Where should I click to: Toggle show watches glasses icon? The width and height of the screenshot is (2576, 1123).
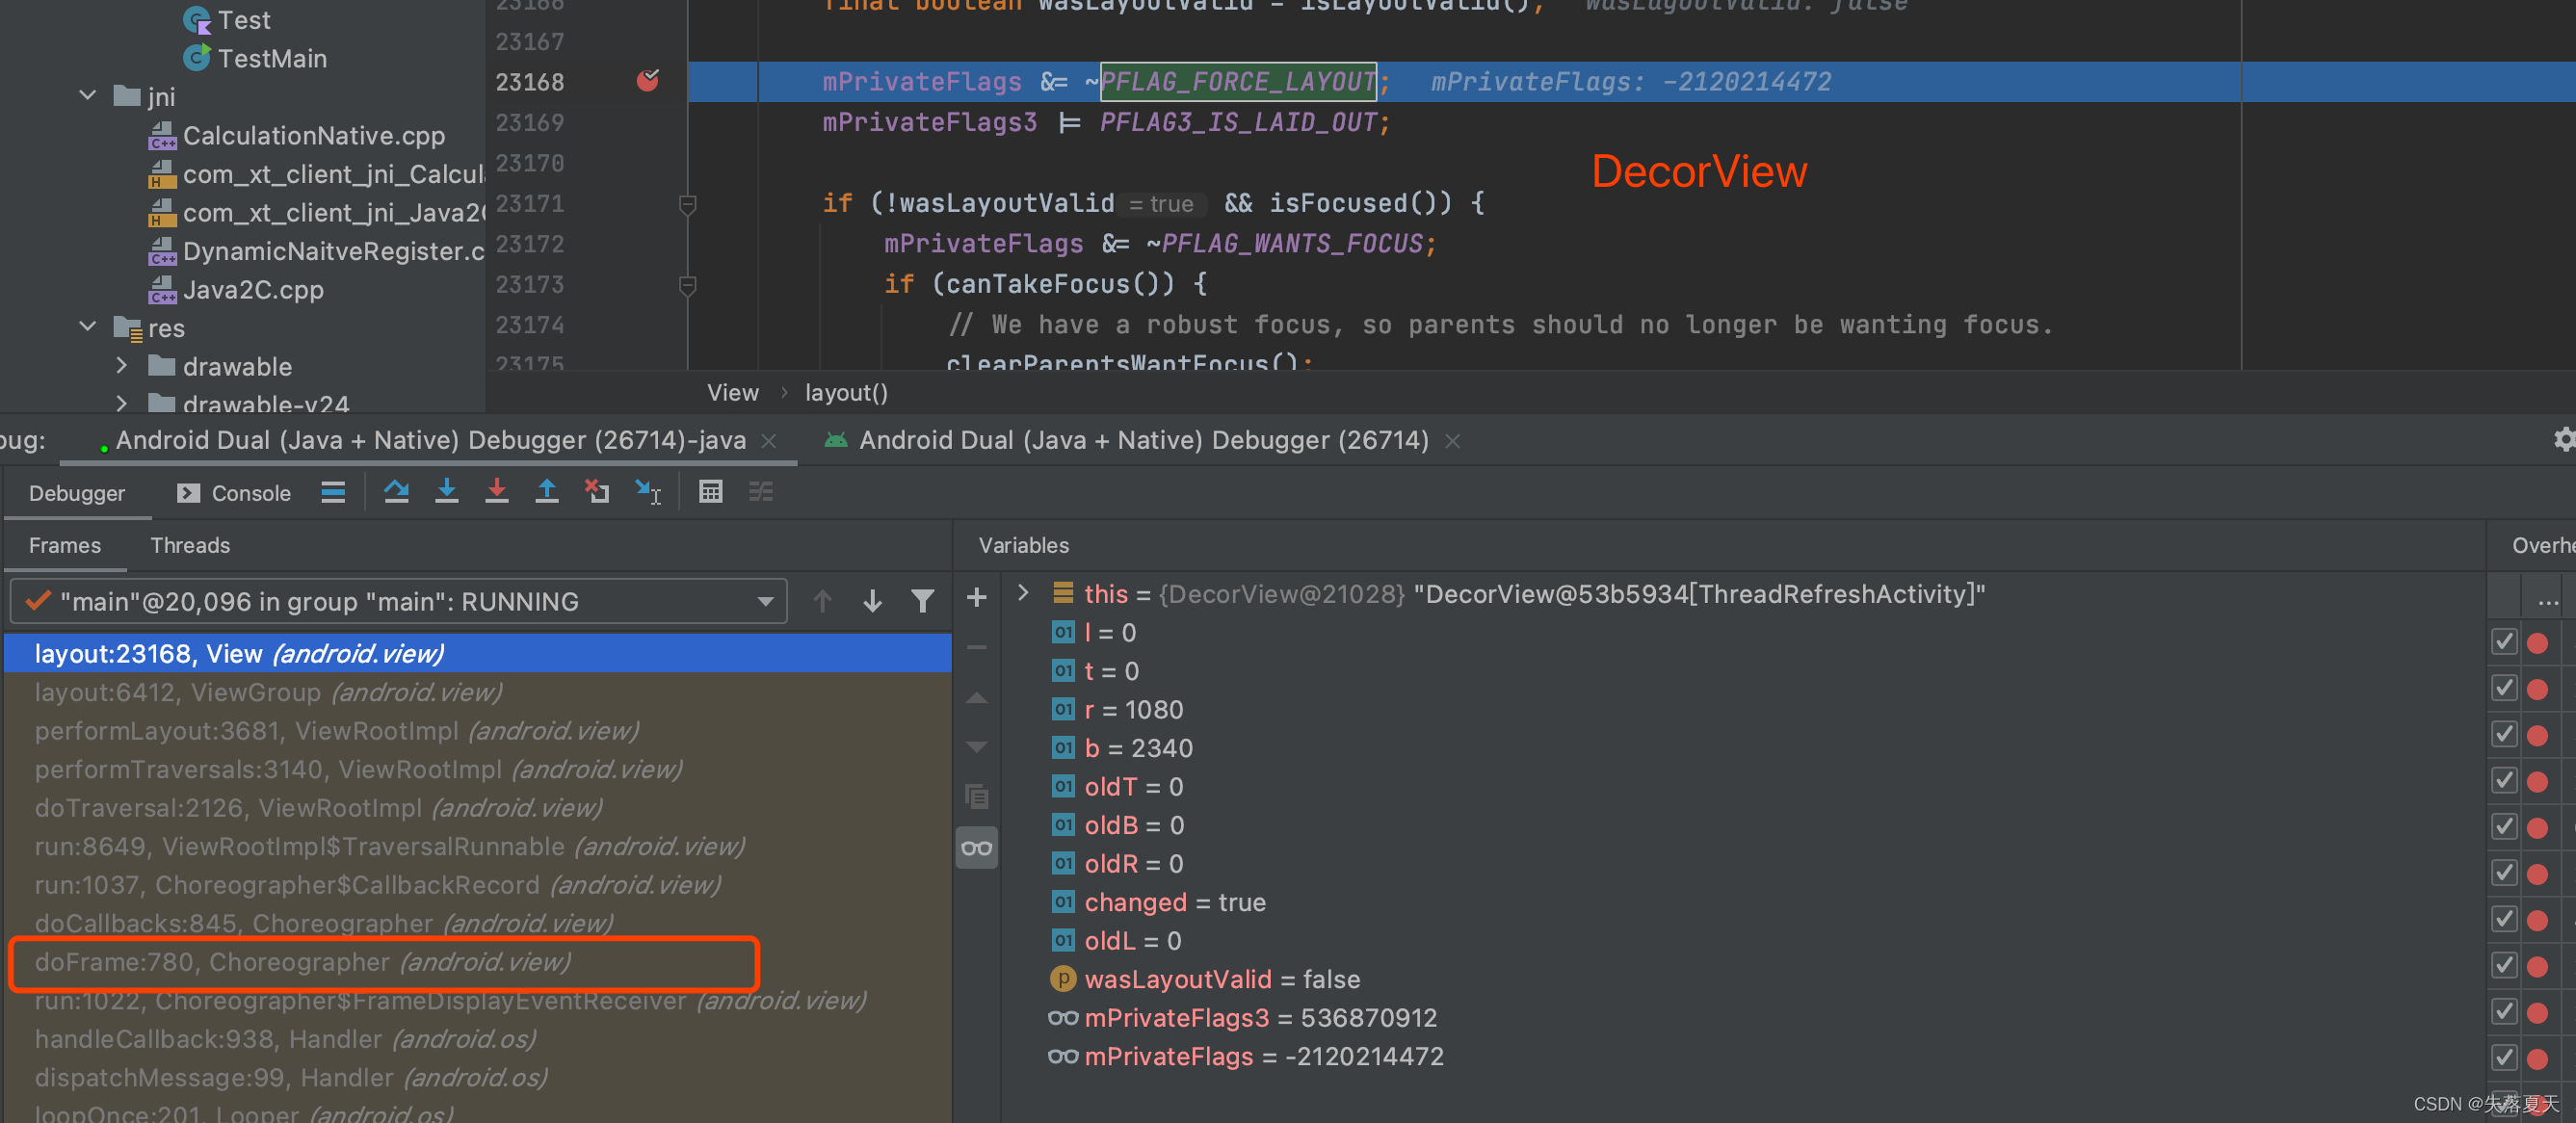(x=977, y=848)
